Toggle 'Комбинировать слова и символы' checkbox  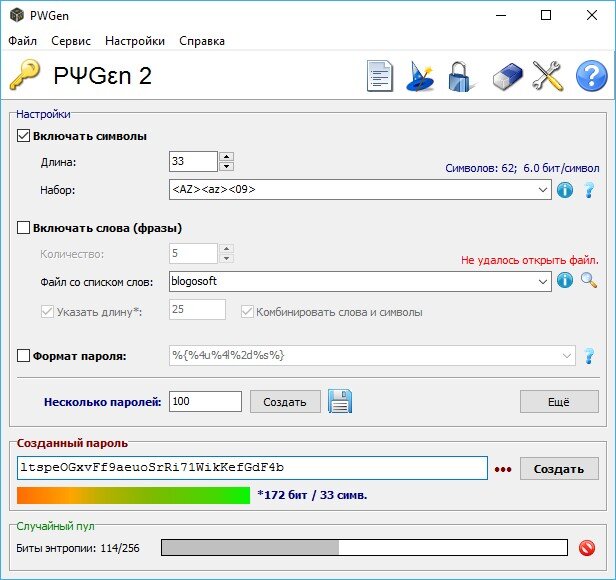coord(247,312)
